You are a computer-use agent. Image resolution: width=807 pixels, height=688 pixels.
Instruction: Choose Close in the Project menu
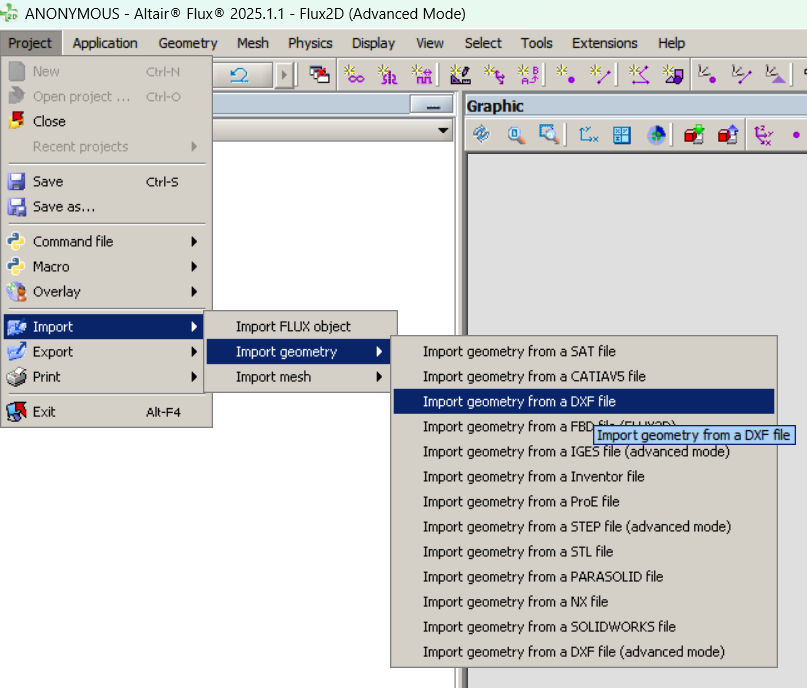coord(106,121)
